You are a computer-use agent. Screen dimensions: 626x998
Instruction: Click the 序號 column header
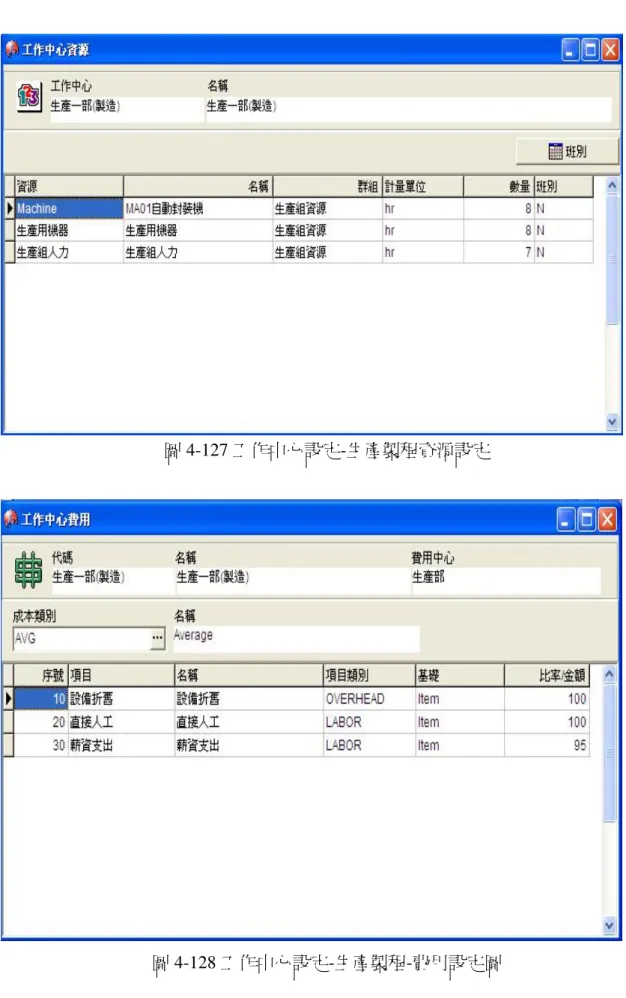(x=41, y=675)
